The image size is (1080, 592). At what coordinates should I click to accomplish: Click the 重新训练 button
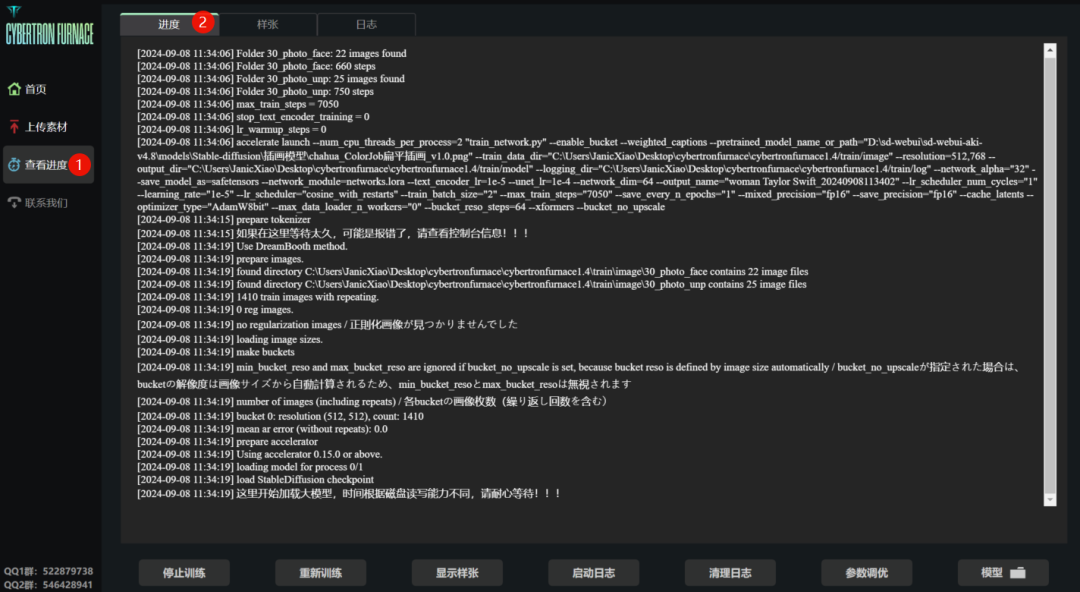click(x=320, y=573)
